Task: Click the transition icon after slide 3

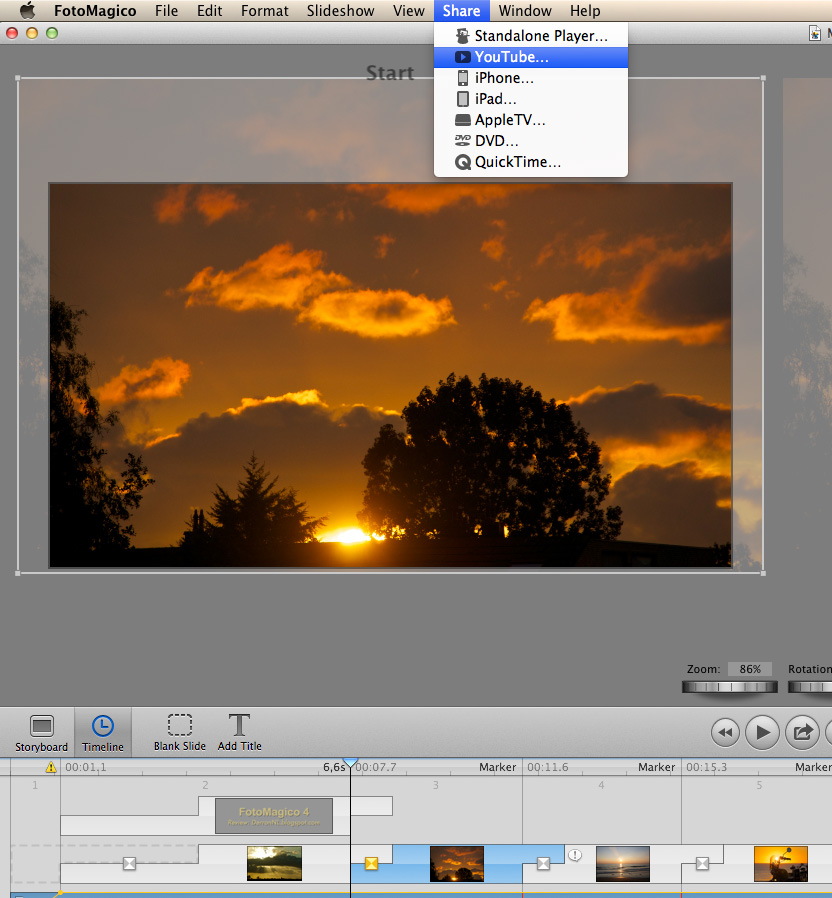Action: [543, 863]
